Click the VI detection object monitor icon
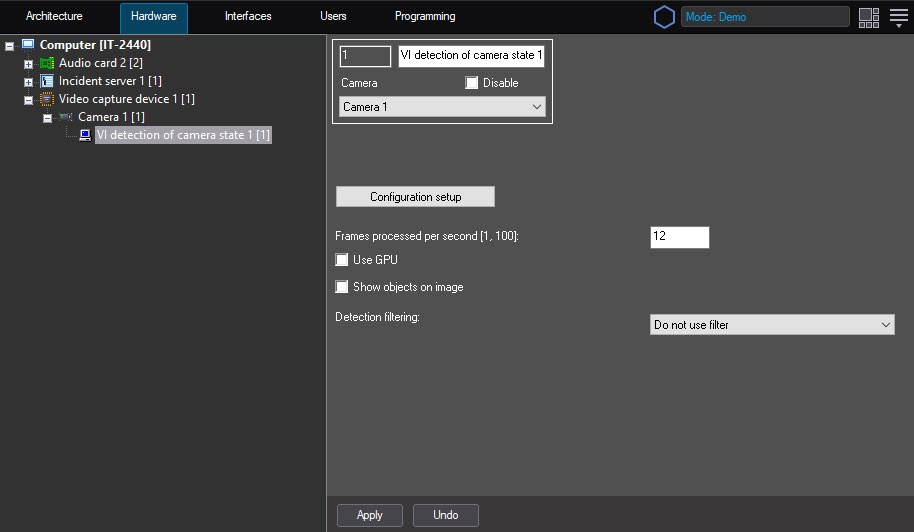This screenshot has height=532, width=914. [x=85, y=135]
